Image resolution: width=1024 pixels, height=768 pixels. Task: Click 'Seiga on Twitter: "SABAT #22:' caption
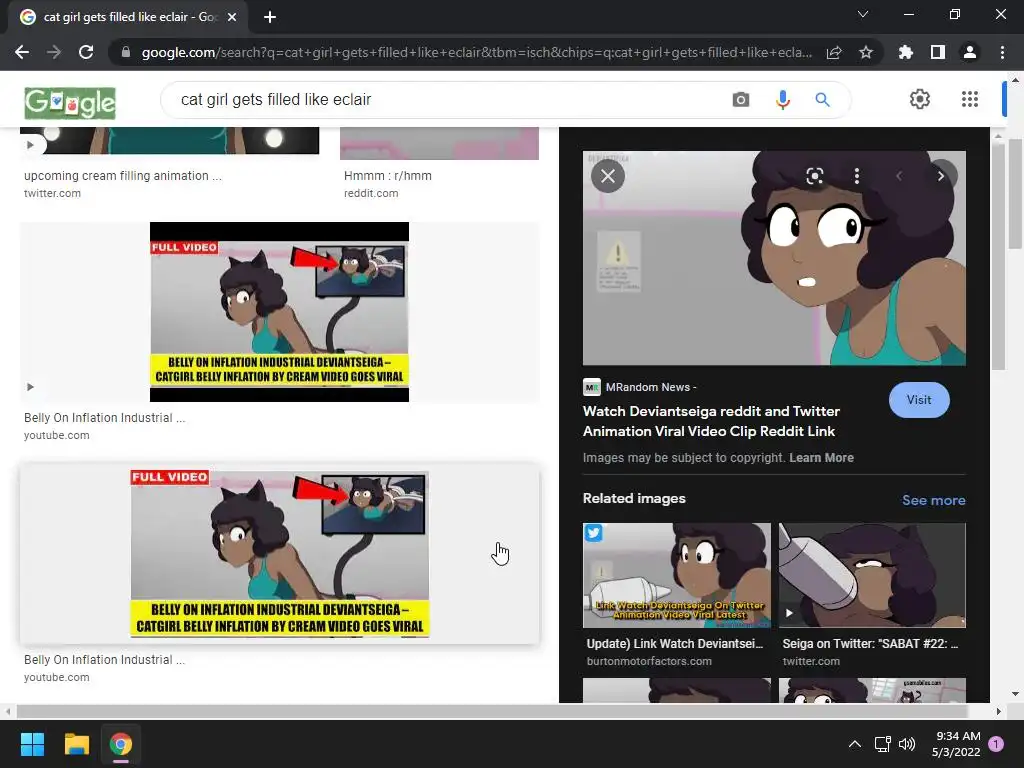(870, 644)
